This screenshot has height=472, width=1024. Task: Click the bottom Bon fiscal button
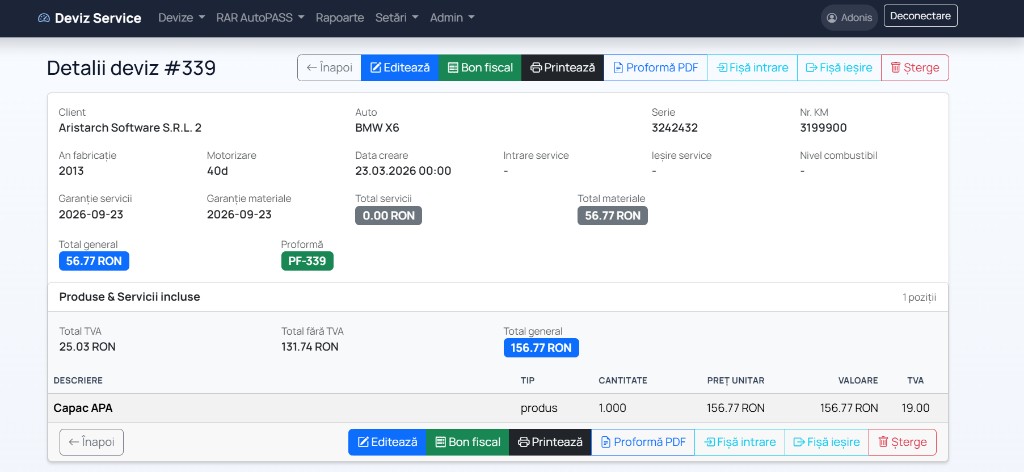(x=468, y=442)
